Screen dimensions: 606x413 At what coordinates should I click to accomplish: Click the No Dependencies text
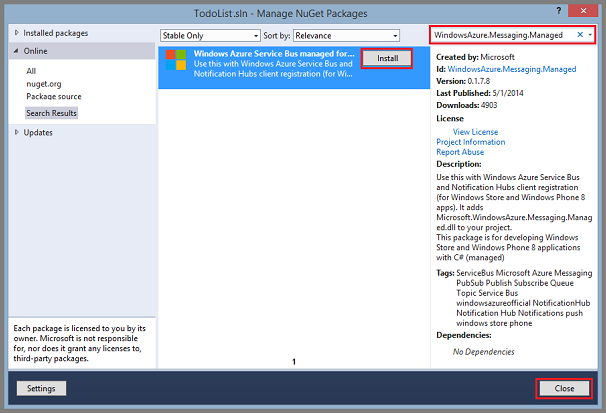(483, 352)
